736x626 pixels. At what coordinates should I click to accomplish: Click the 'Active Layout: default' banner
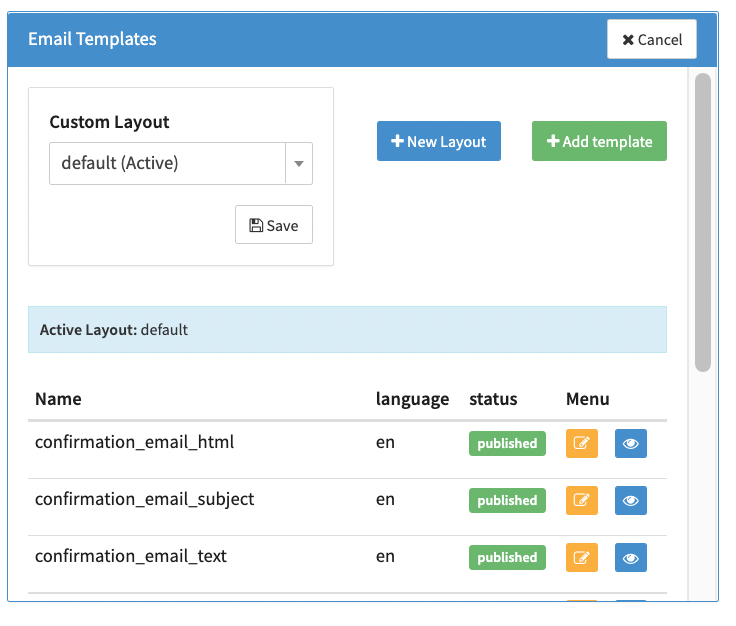[347, 329]
